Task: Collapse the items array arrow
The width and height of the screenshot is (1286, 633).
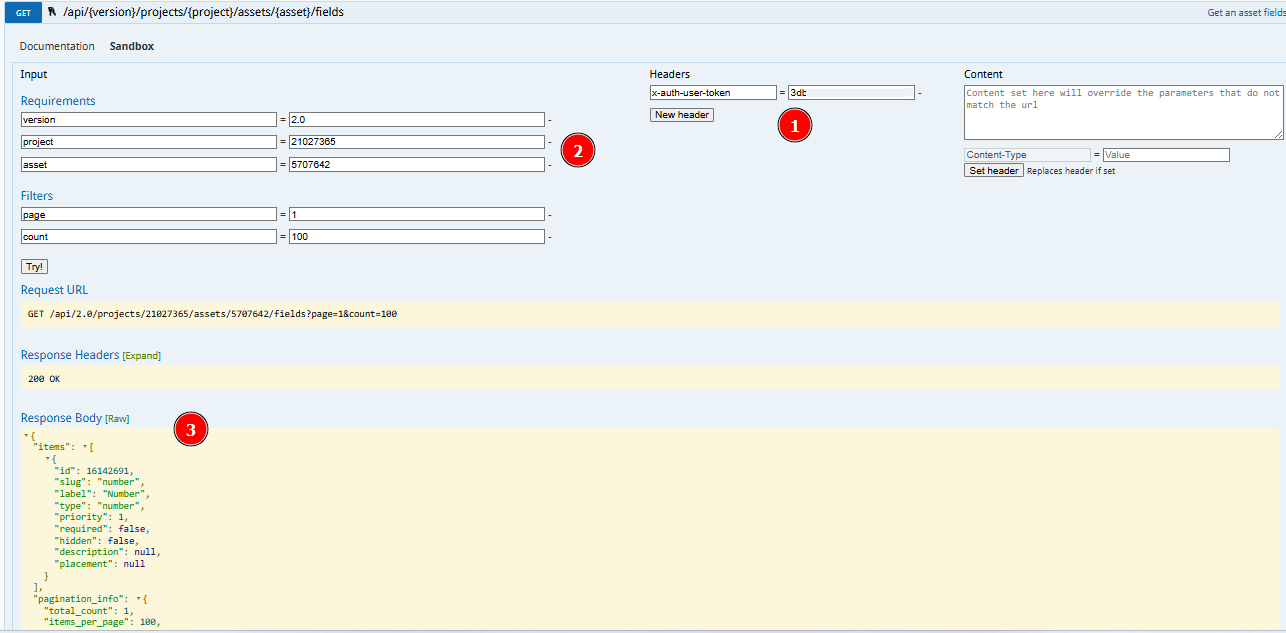Action: click(x=87, y=447)
